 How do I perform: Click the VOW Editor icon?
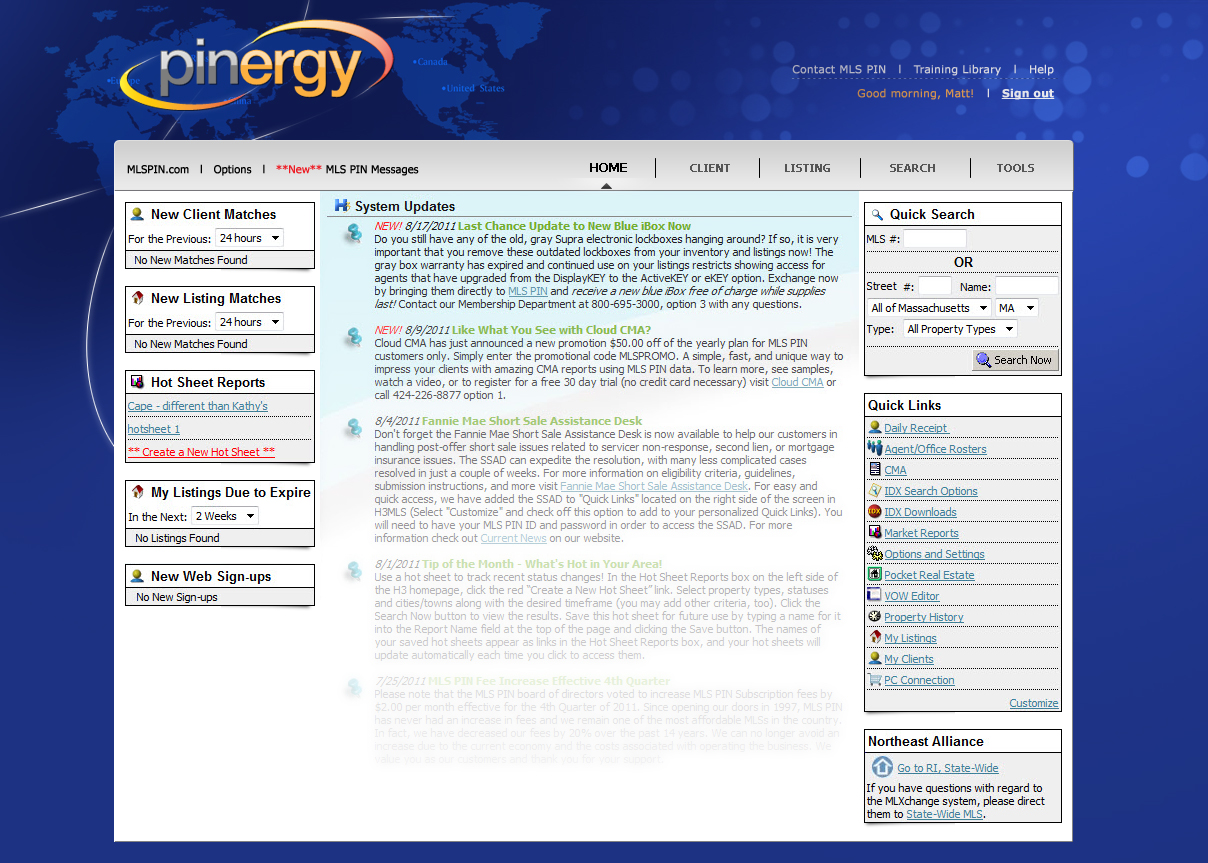875,595
